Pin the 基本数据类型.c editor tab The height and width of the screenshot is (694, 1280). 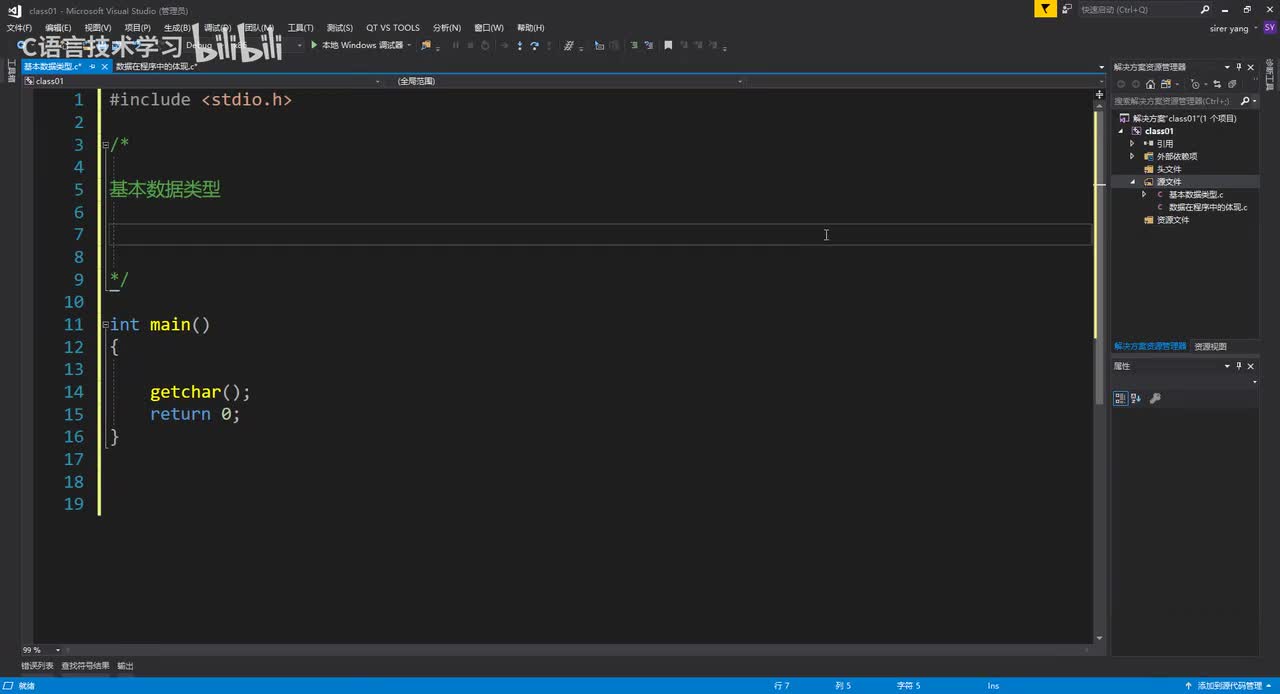click(x=92, y=66)
